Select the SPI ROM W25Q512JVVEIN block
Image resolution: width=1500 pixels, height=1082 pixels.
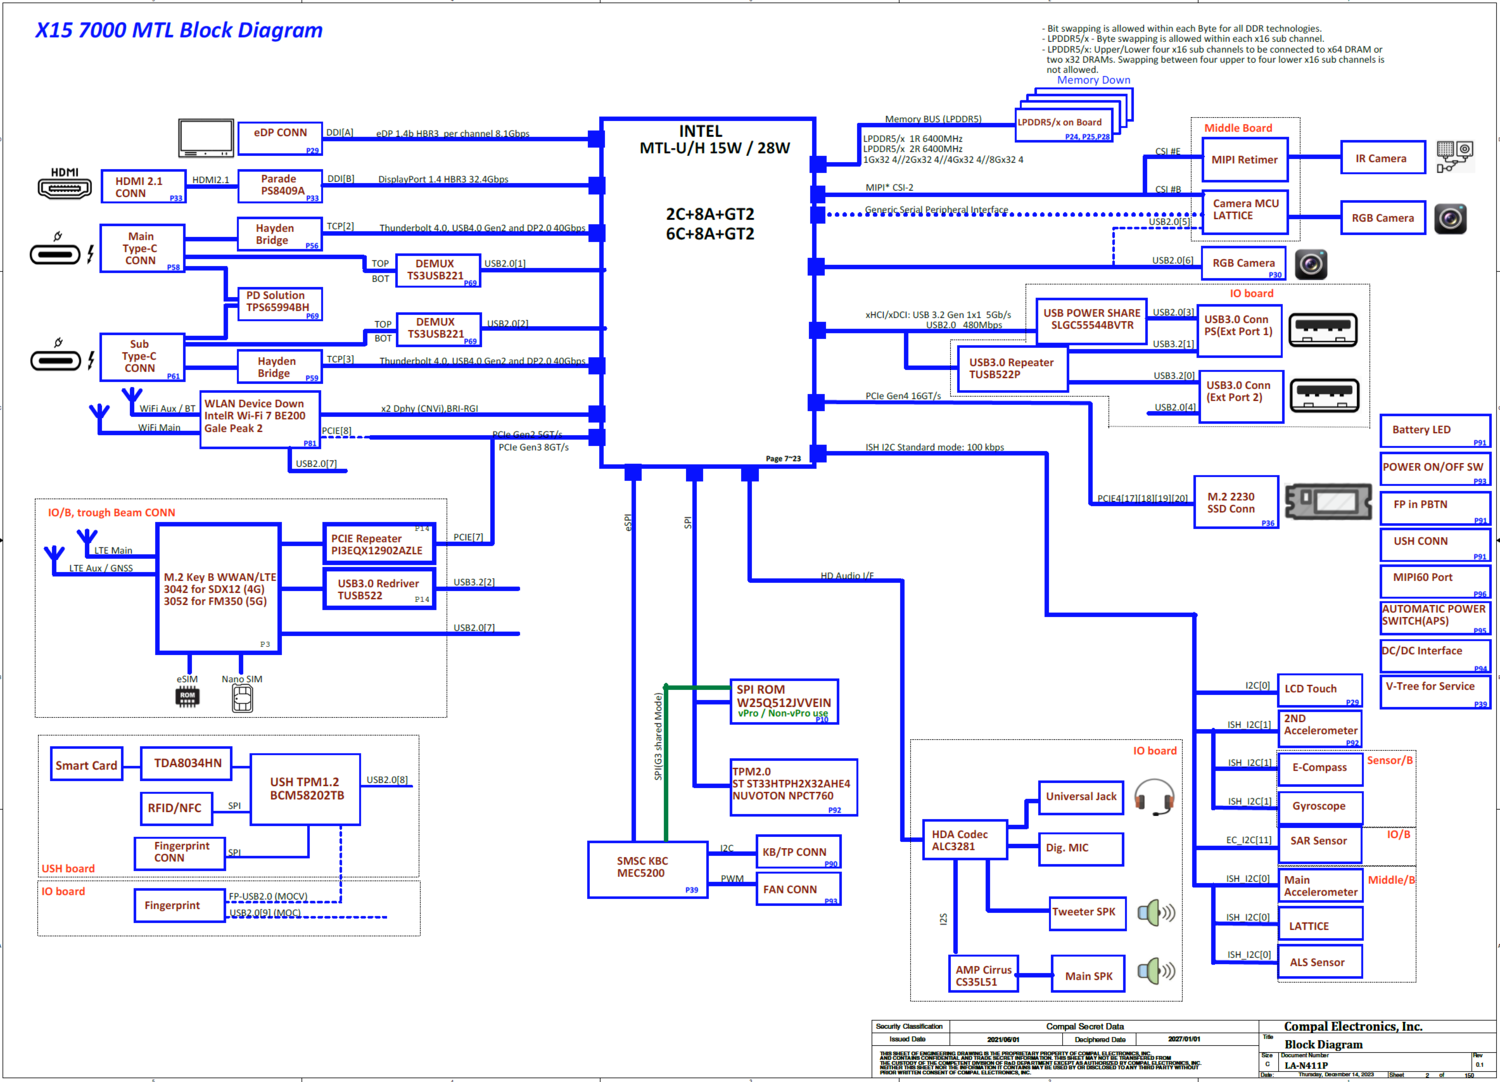click(x=784, y=702)
